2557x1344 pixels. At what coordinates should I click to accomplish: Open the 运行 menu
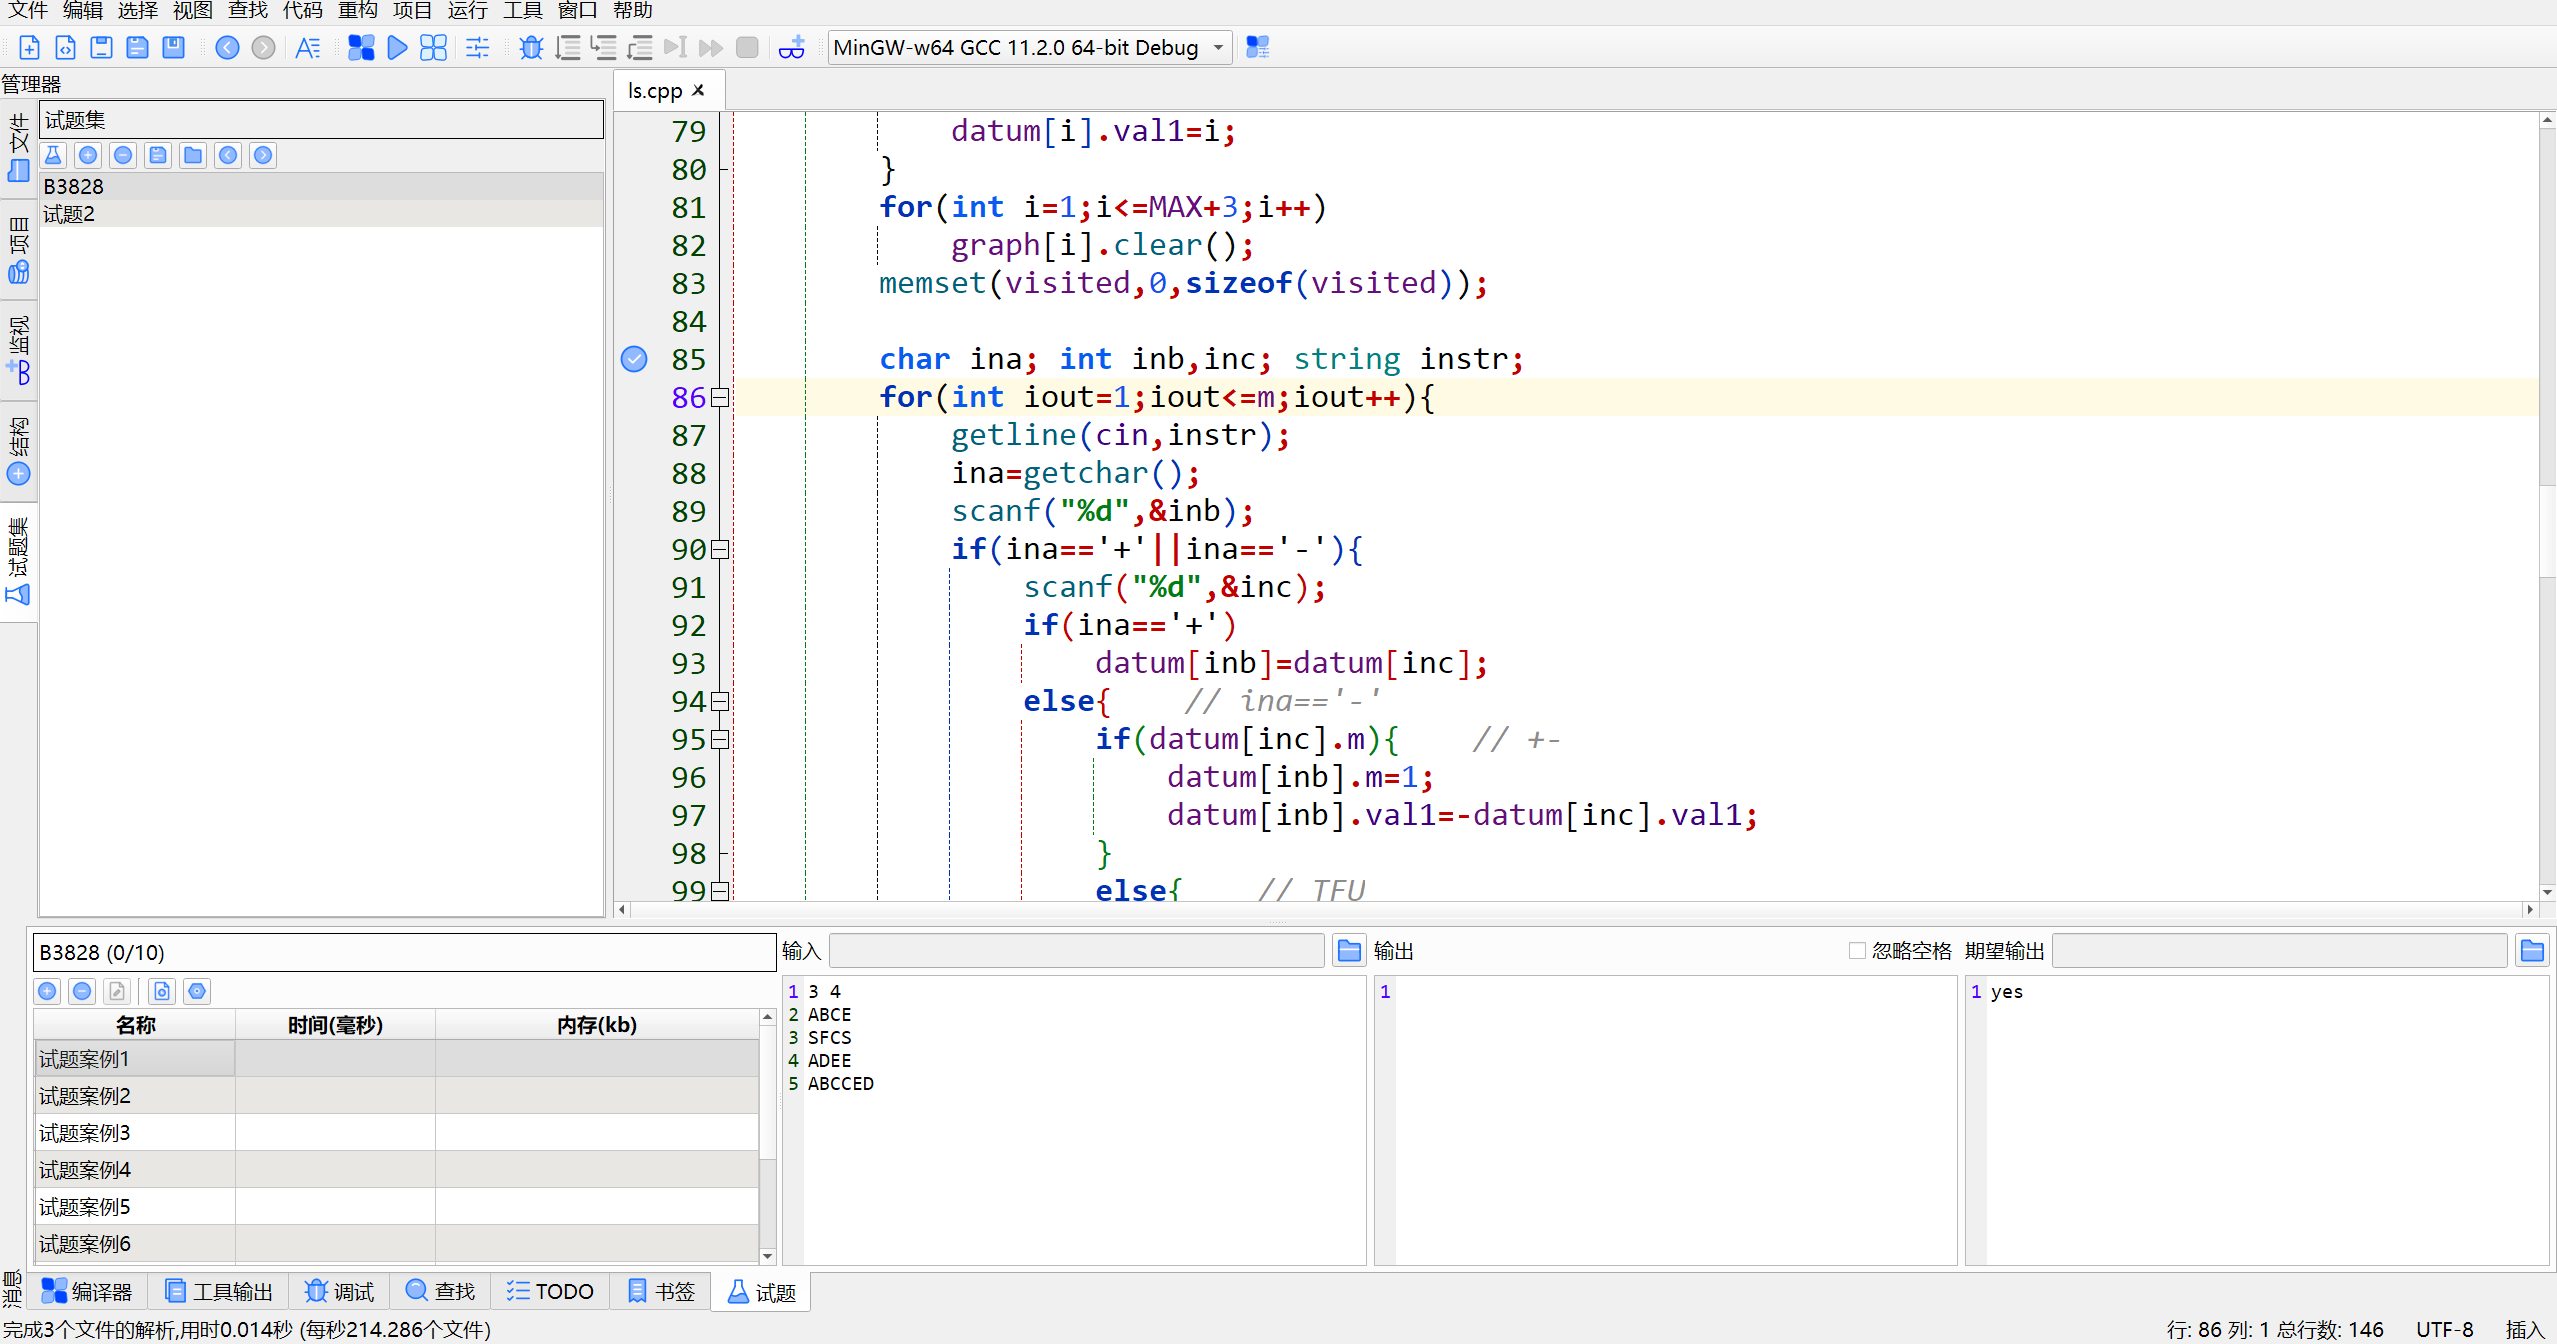(x=468, y=11)
